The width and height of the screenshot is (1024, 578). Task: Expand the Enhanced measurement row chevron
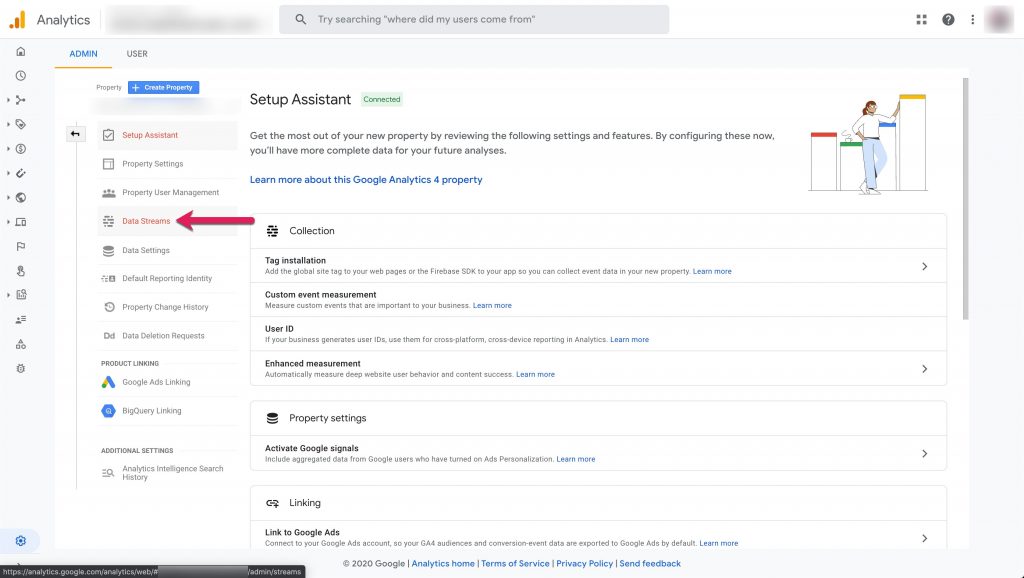pos(925,368)
